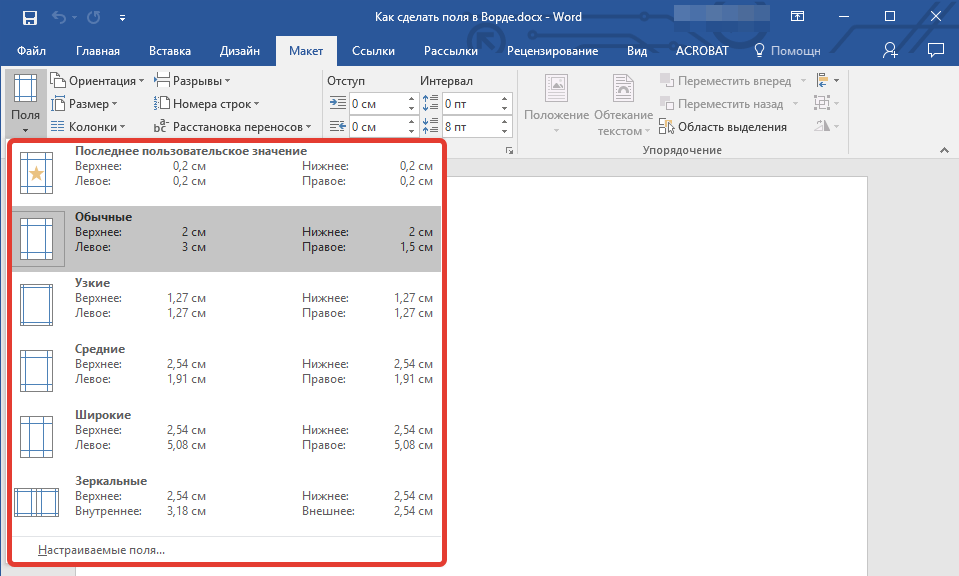959x576 pixels.
Task: Open the Файл menu
Action: click(31, 51)
